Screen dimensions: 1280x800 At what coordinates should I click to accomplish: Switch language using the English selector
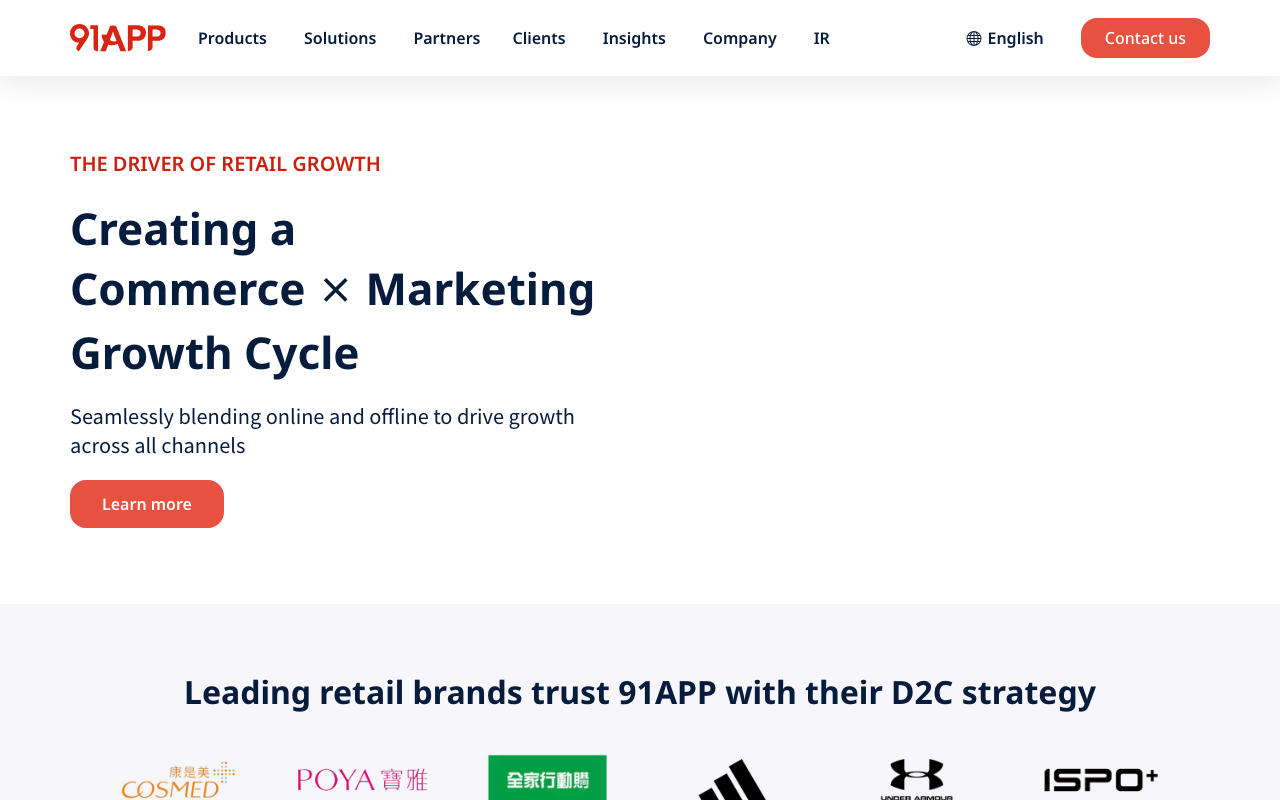click(1005, 38)
